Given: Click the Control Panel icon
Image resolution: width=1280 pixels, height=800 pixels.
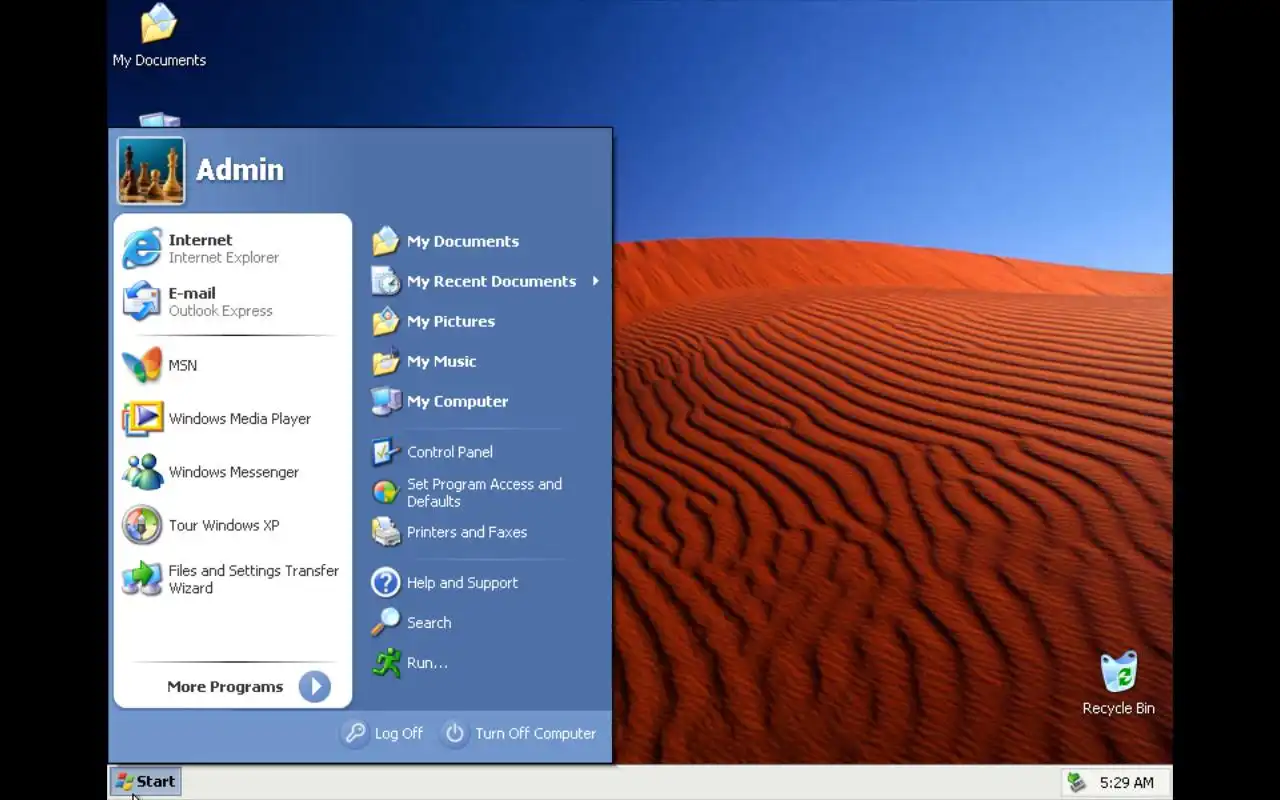Looking at the screenshot, I should click(386, 452).
